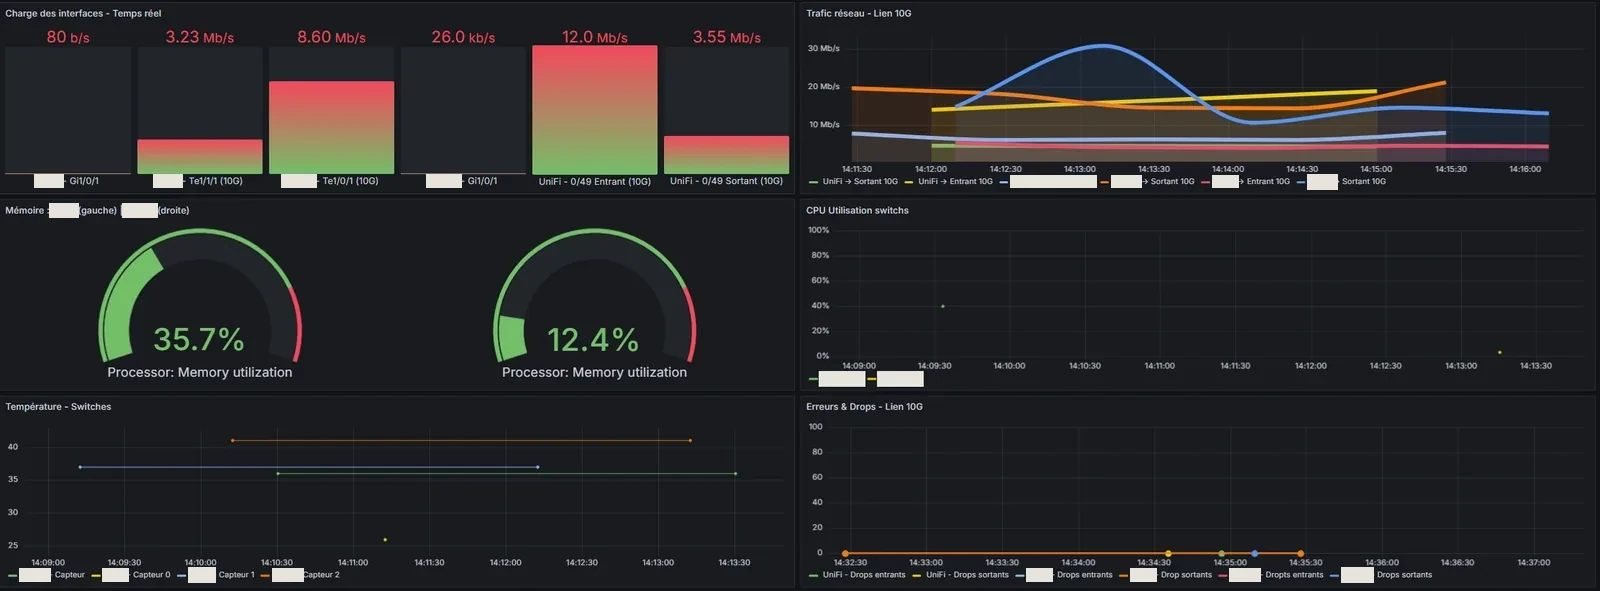The width and height of the screenshot is (1600, 591).
Task: Open the 'Température - Switches' panel title
Action: click(58, 407)
